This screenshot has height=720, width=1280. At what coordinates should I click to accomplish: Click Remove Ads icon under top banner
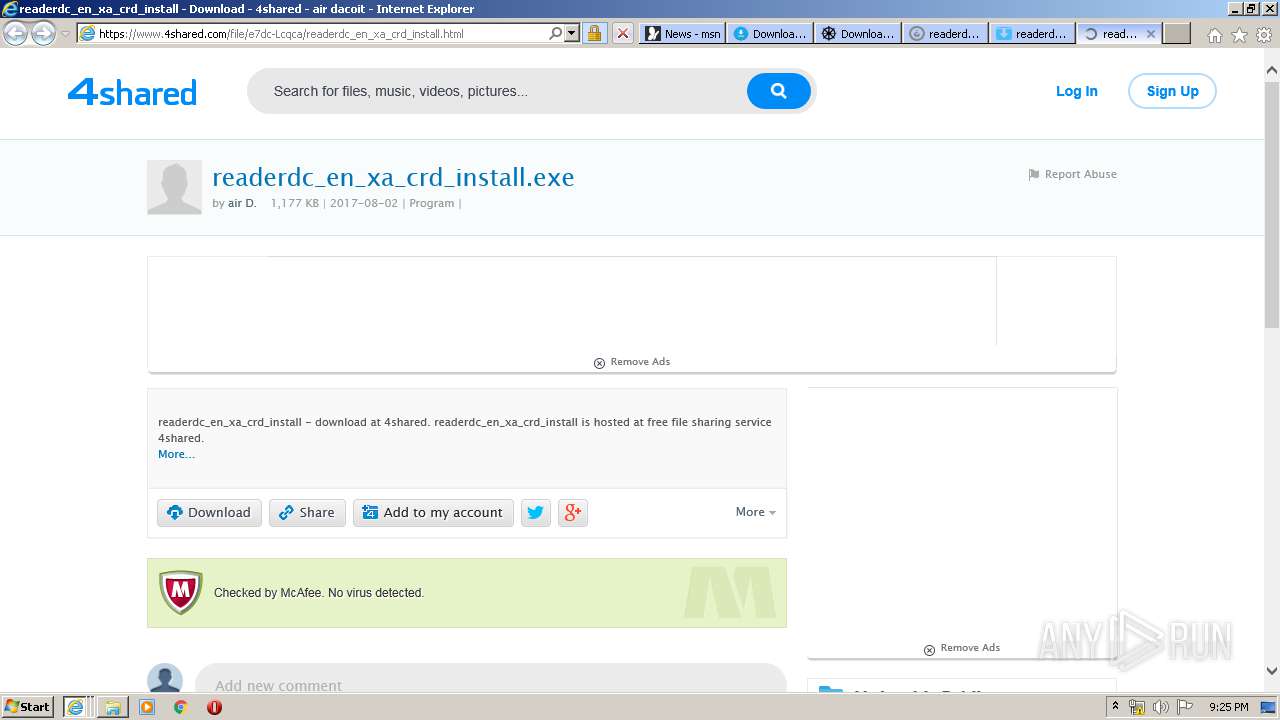click(x=599, y=363)
